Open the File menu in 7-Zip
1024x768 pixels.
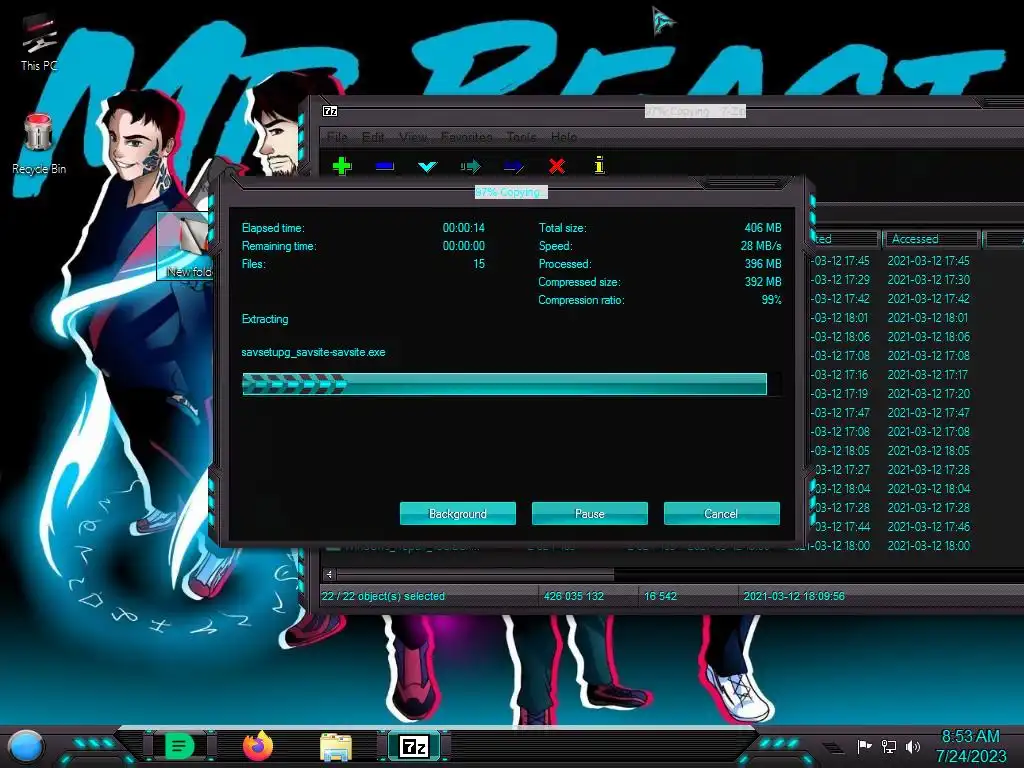pyautogui.click(x=337, y=137)
